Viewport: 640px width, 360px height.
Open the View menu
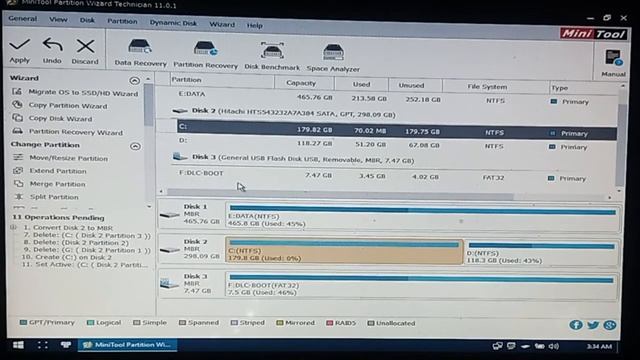(x=58, y=20)
